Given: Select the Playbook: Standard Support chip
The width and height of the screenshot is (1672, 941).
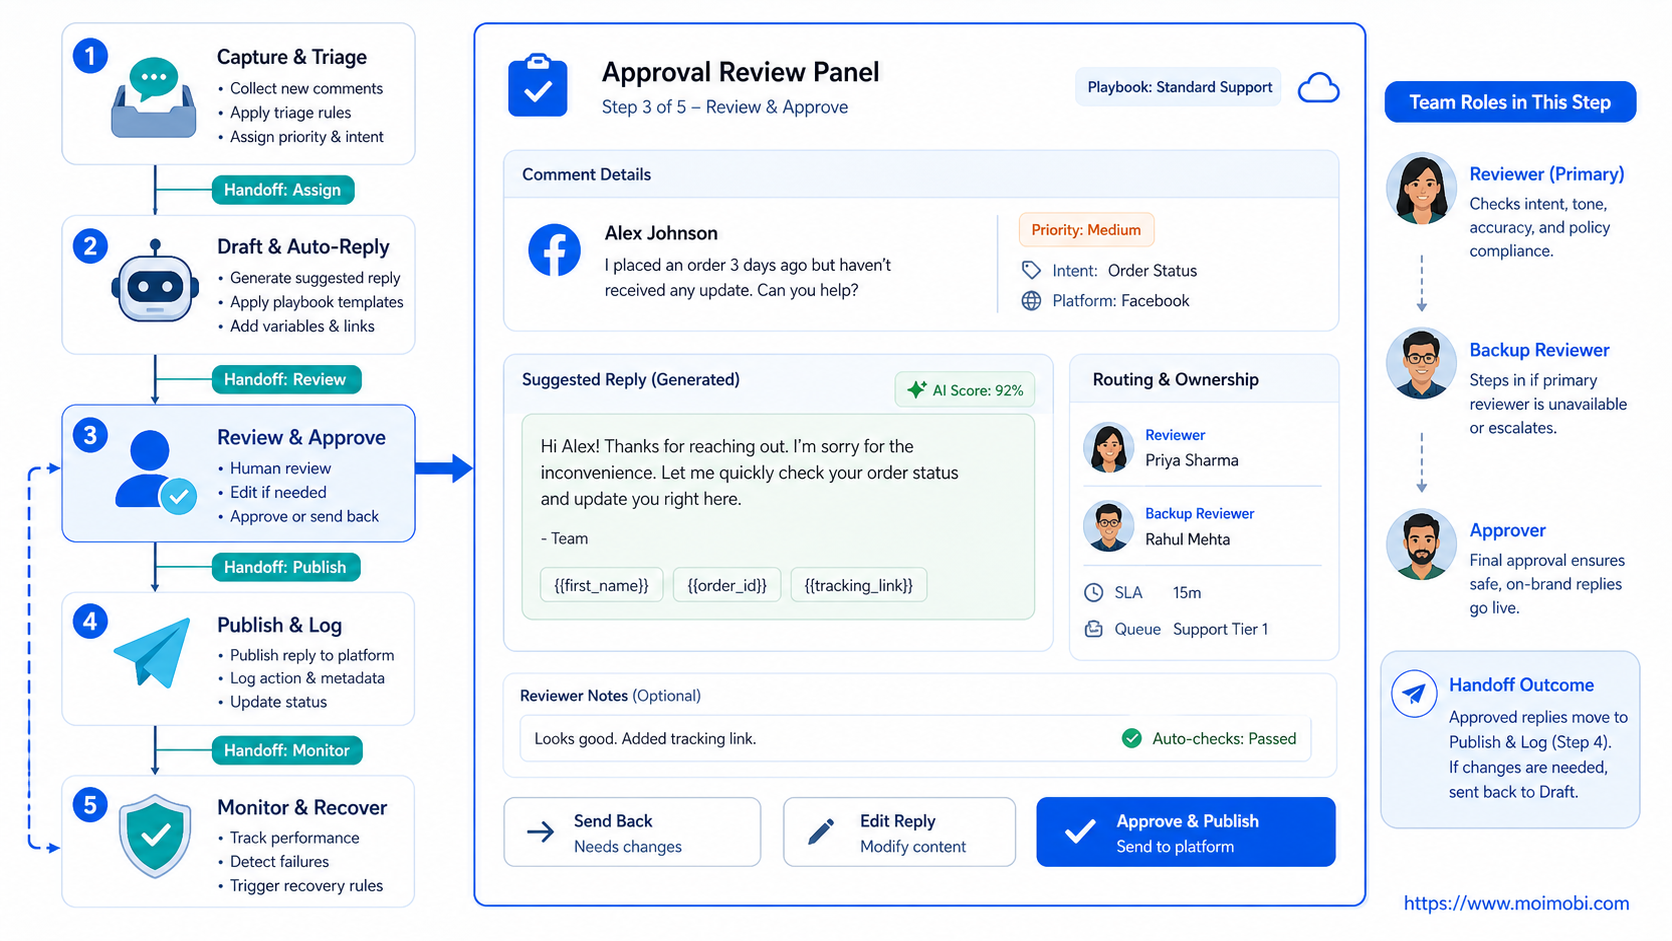Looking at the screenshot, I should pos(1179,87).
